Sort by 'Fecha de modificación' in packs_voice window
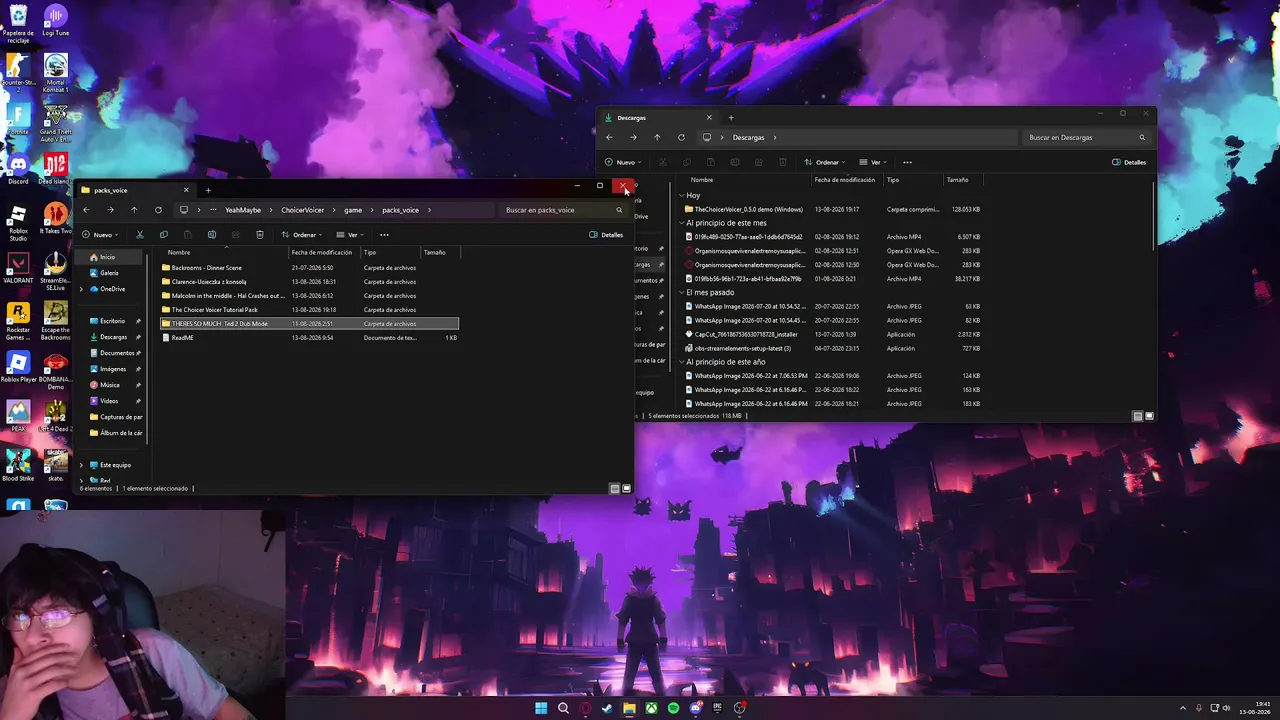1280x720 pixels. tap(321, 252)
